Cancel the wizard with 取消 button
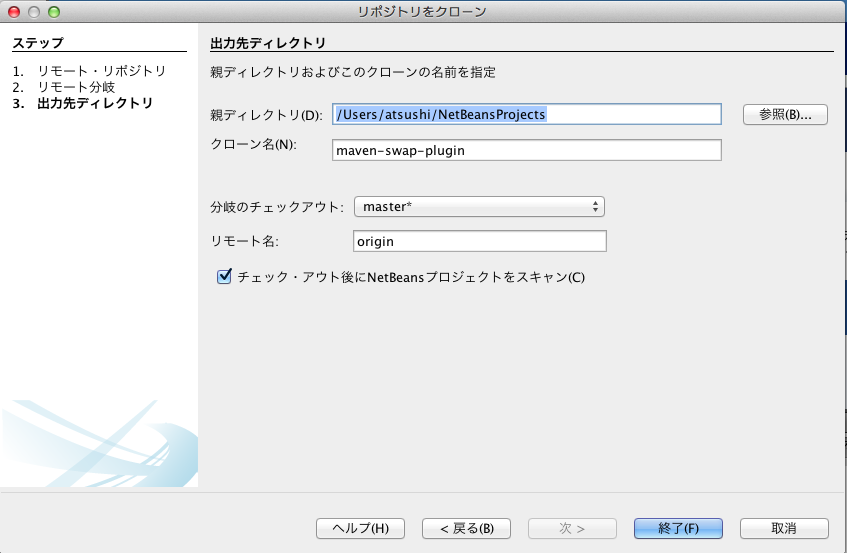847x553 pixels. click(784, 528)
